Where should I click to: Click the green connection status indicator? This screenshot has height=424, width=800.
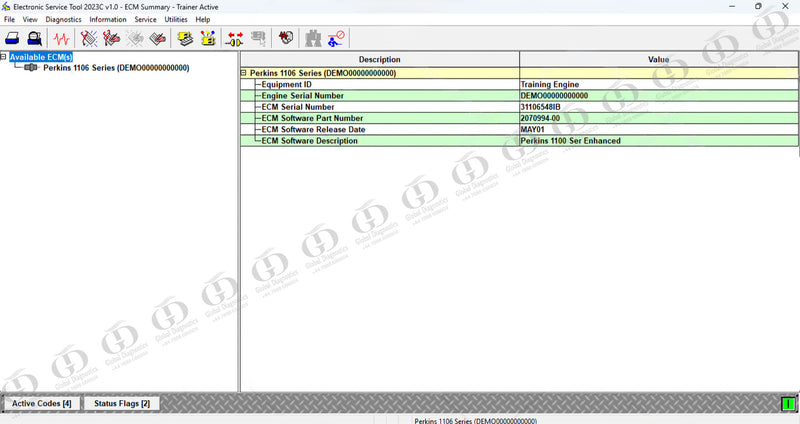click(788, 404)
